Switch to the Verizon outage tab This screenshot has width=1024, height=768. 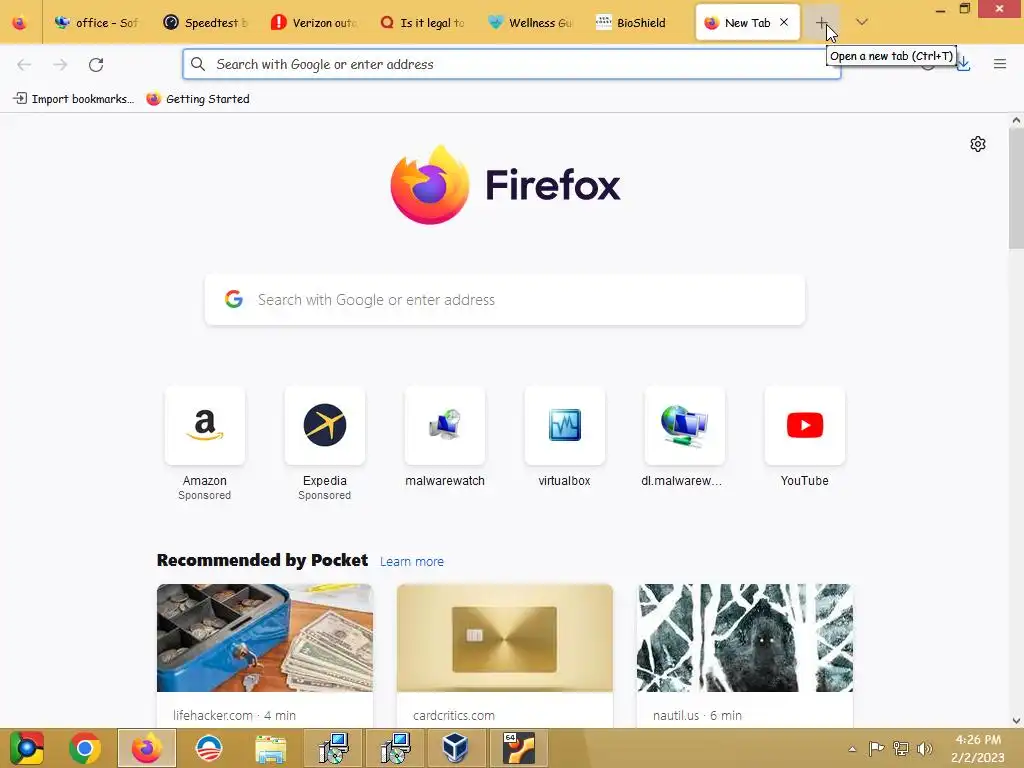313,23
